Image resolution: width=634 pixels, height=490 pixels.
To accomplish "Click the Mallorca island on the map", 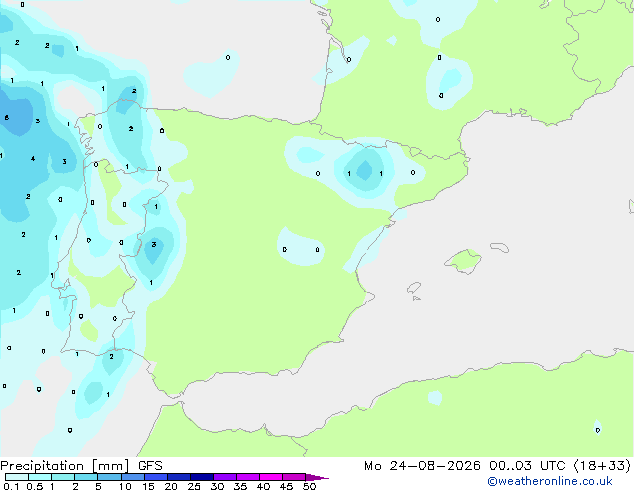I will 463,261.
